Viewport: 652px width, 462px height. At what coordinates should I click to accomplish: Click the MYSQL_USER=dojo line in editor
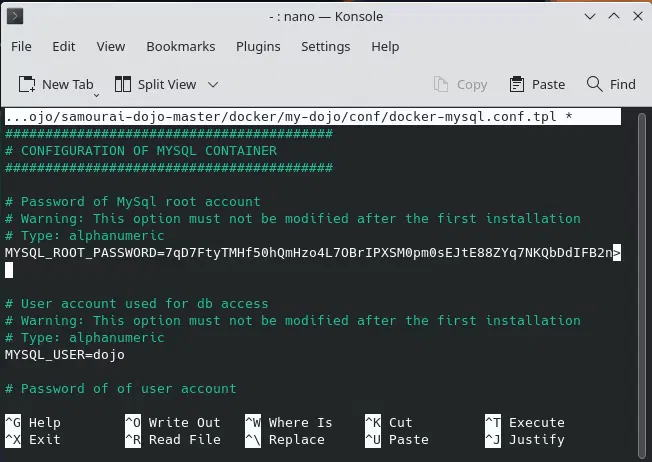pyautogui.click(x=64, y=355)
